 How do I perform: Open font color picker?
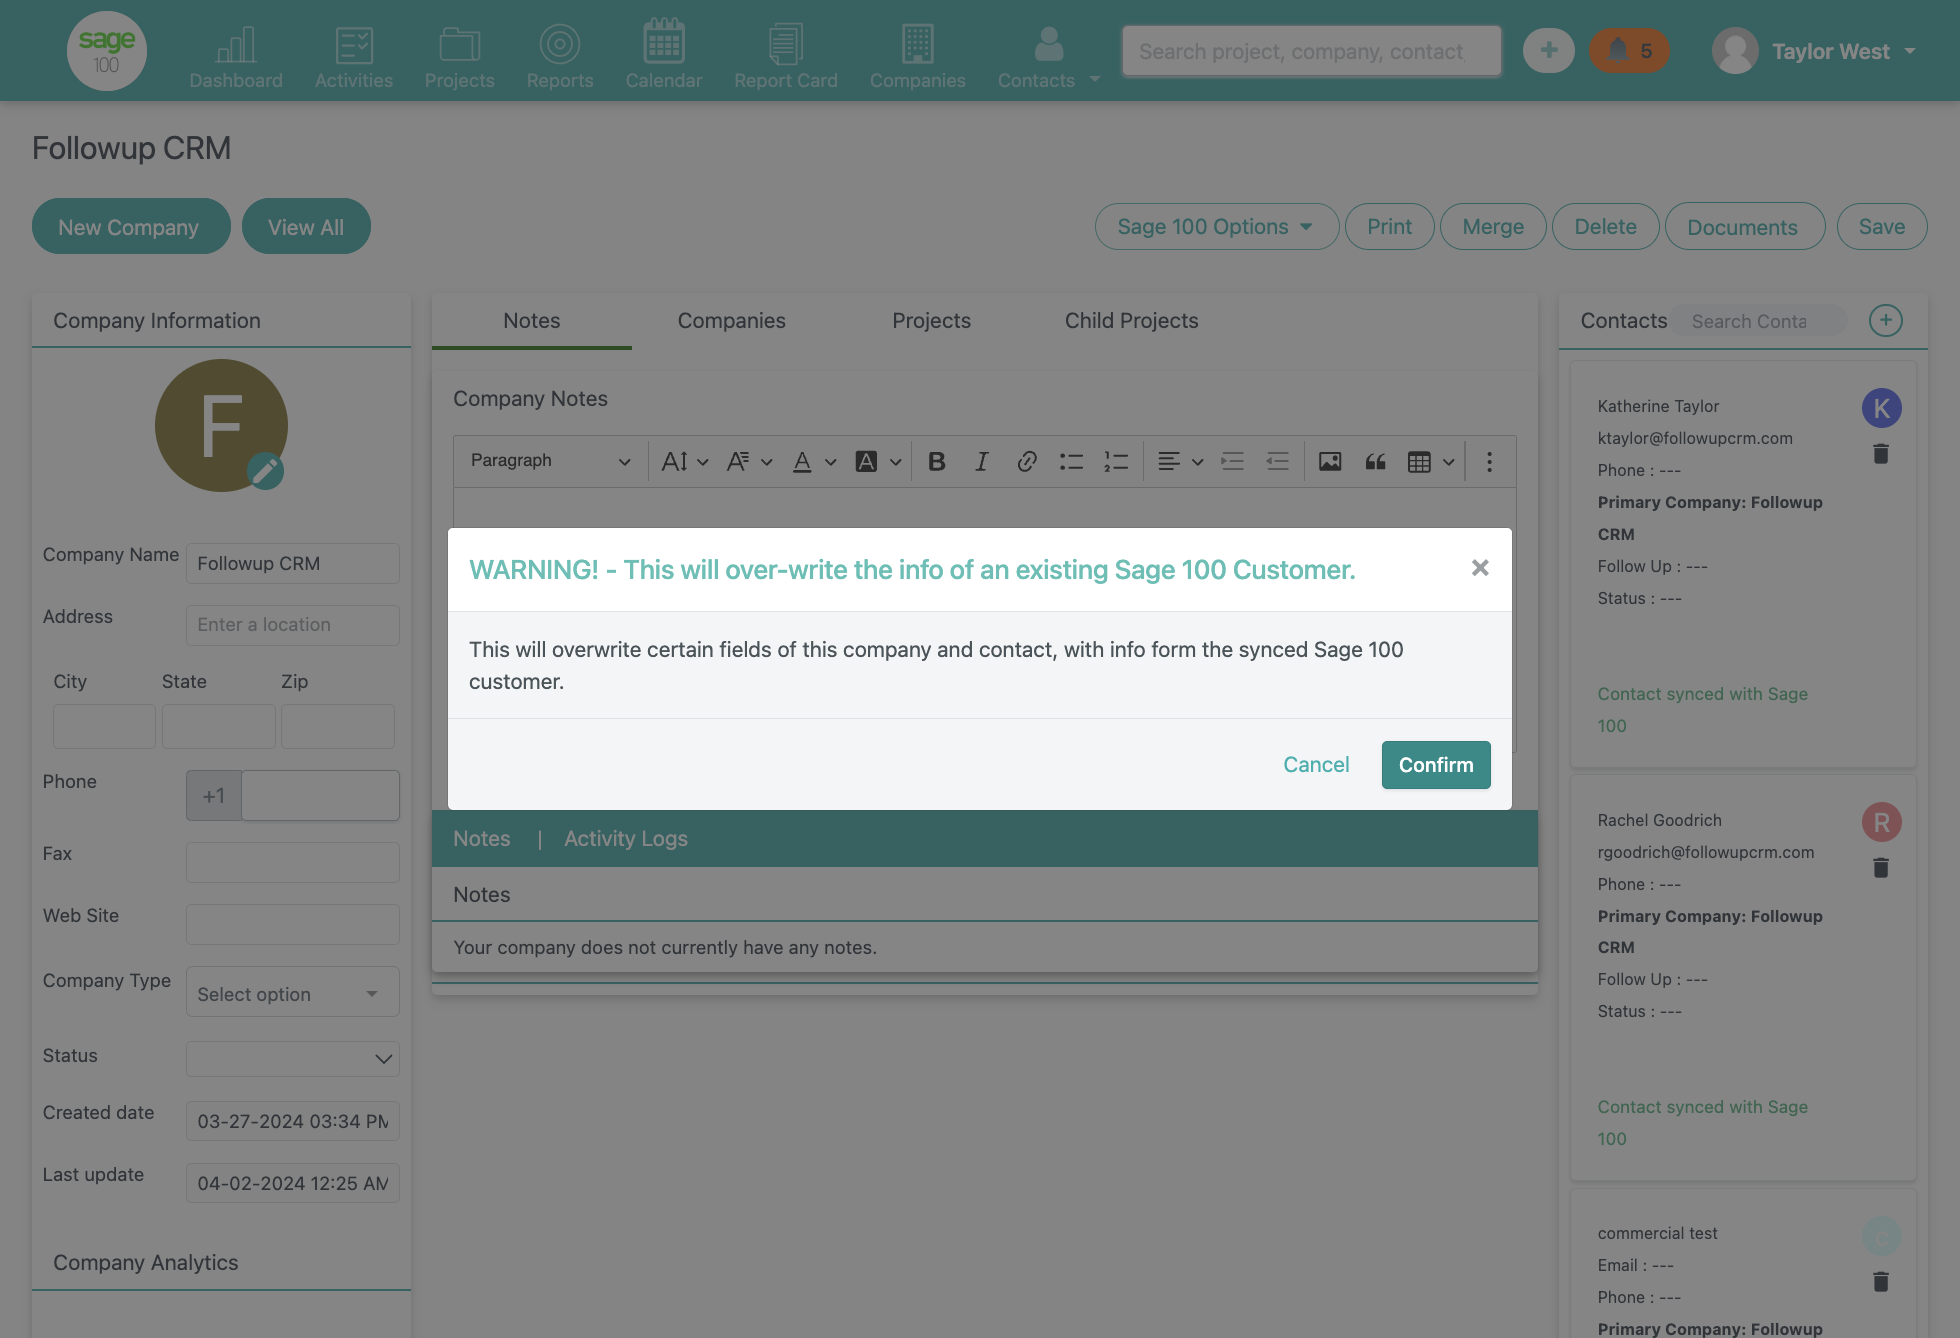point(814,461)
